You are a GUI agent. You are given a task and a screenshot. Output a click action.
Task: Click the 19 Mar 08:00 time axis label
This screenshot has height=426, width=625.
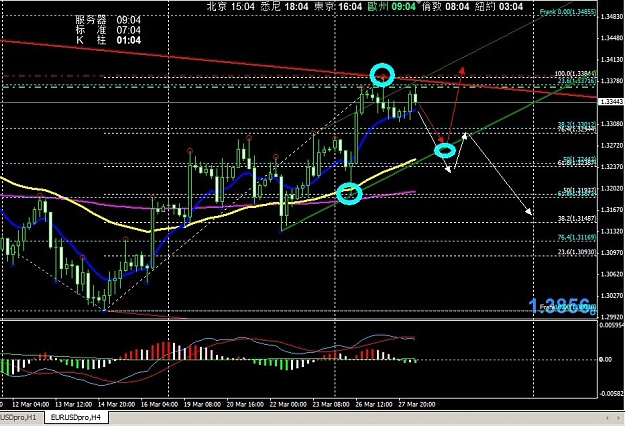pyautogui.click(x=202, y=404)
